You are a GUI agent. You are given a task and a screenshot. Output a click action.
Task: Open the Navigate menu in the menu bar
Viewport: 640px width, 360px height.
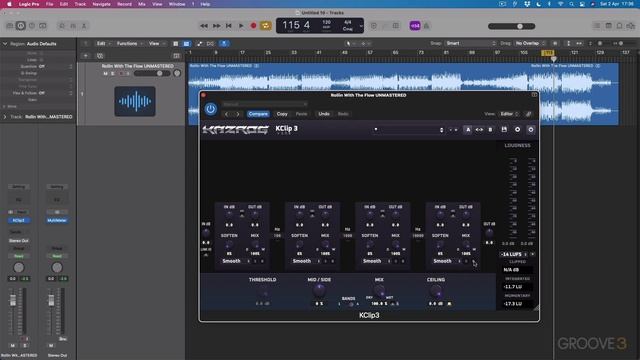[x=101, y=4]
